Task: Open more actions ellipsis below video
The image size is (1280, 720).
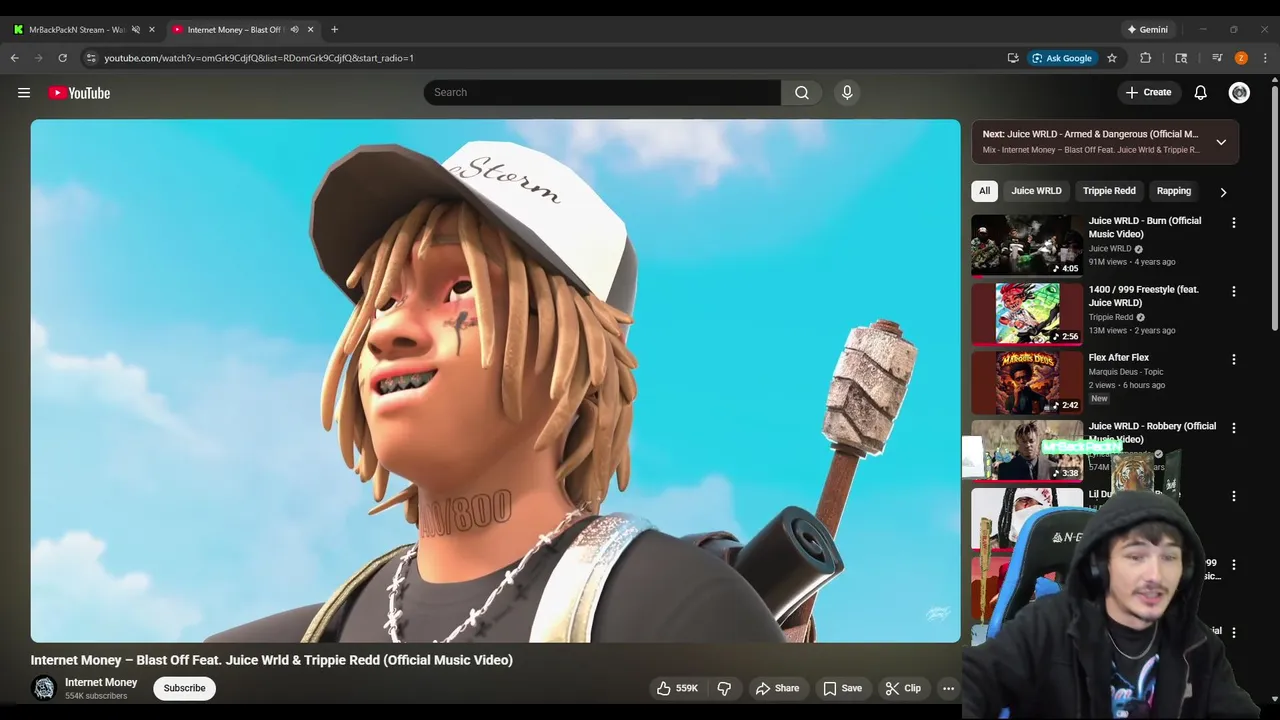Action: [x=948, y=688]
